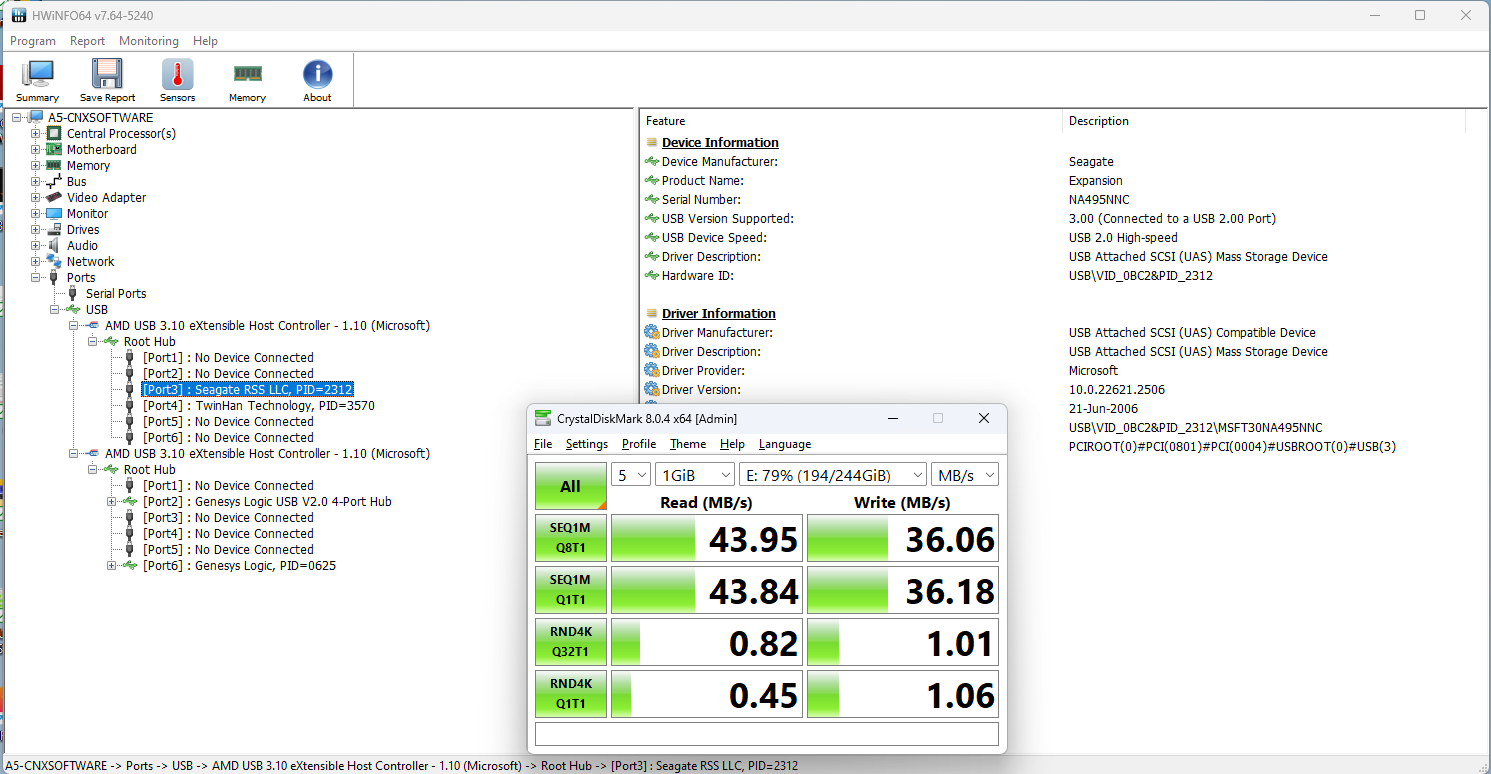Select the Audio tree icon
This screenshot has width=1491, height=774.
[54, 245]
